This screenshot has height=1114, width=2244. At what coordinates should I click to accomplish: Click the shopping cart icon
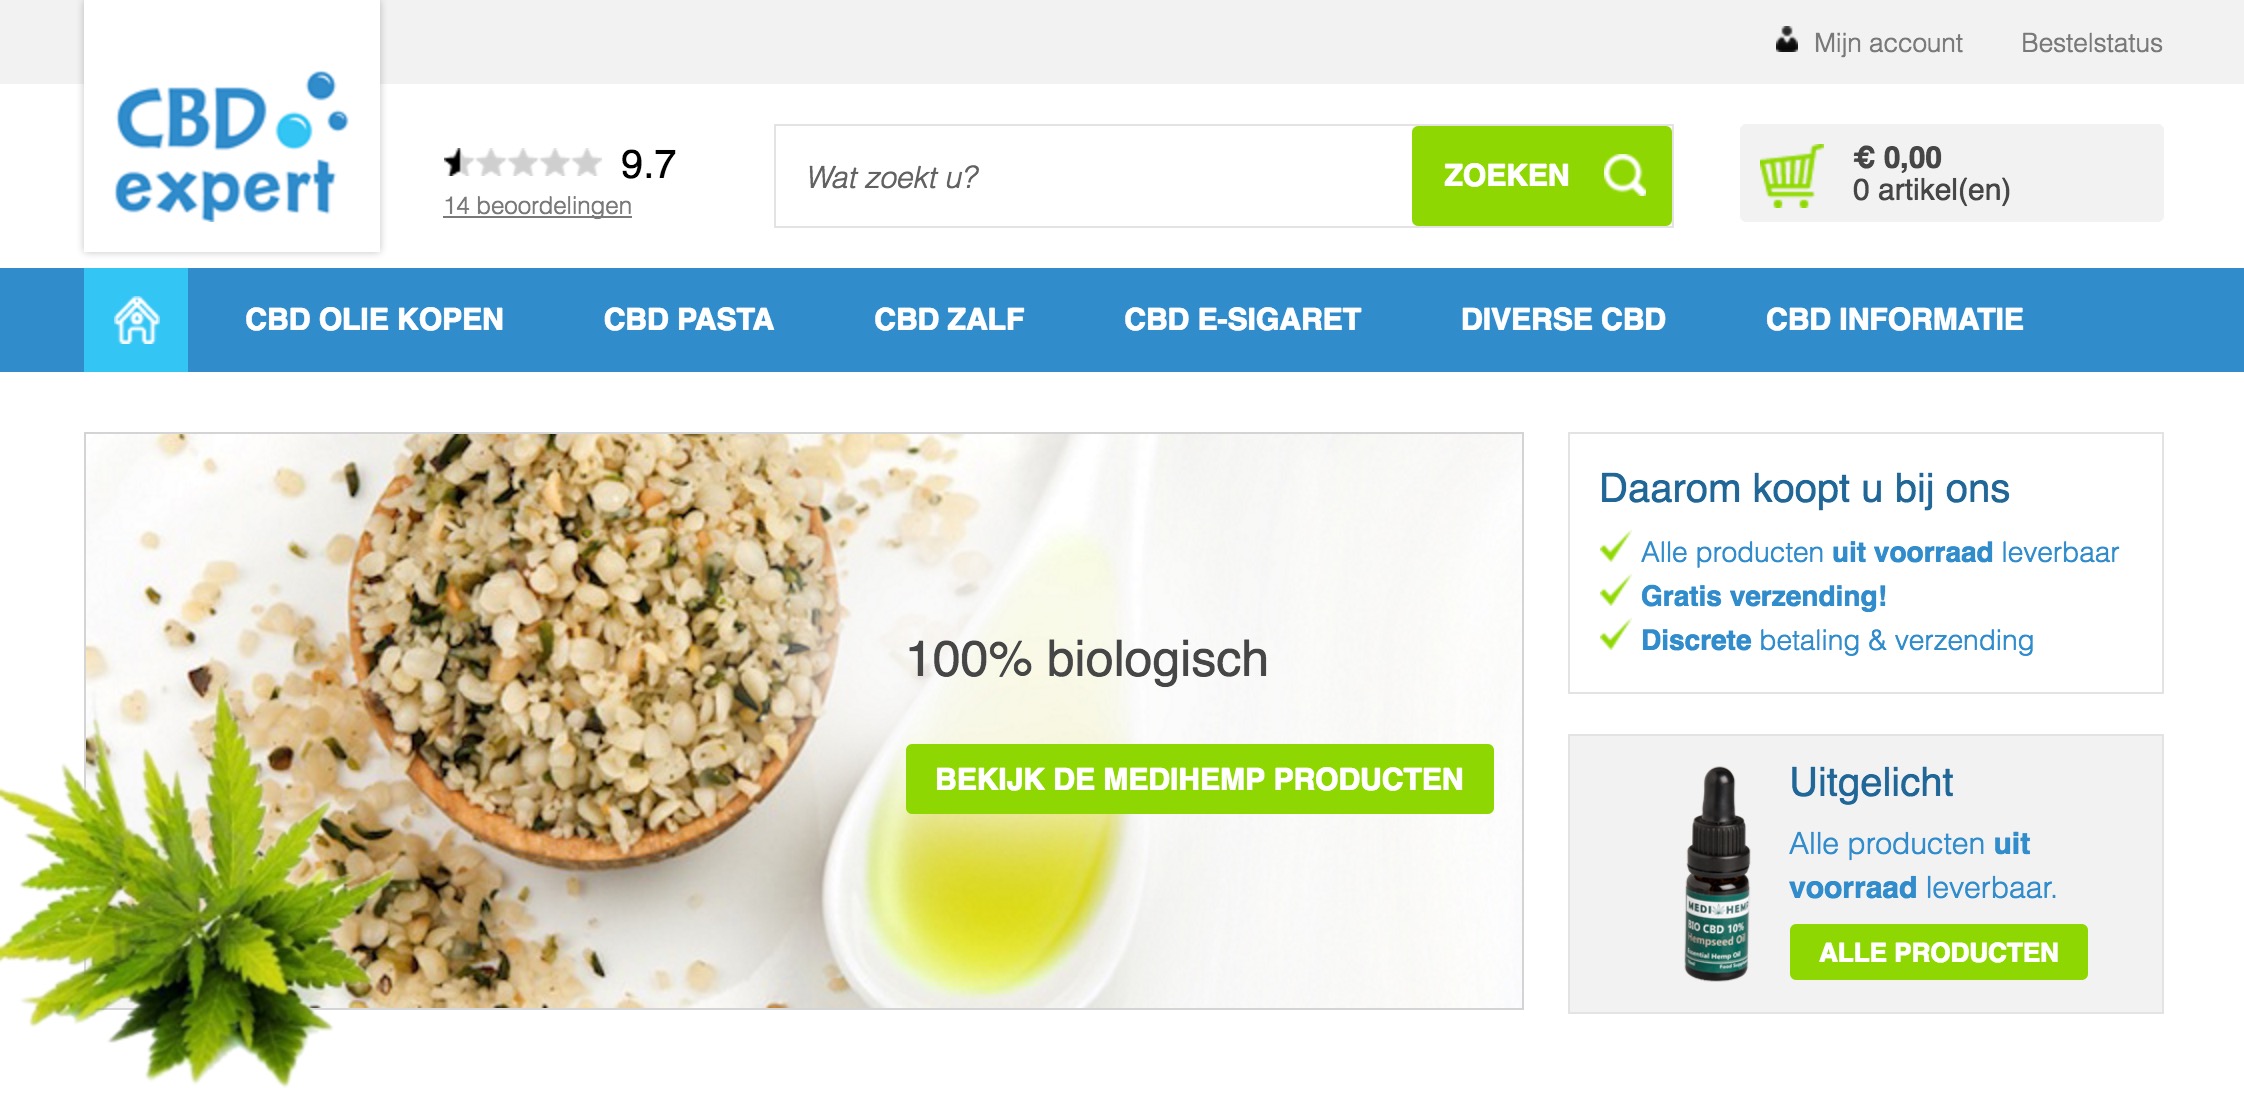coord(1791,175)
